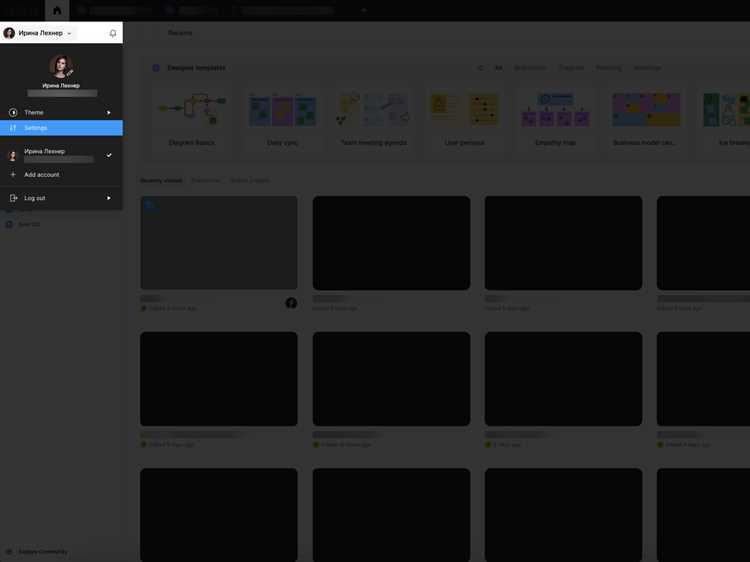Select Settings in account menu
Screen dimensions: 750x562
61,128
